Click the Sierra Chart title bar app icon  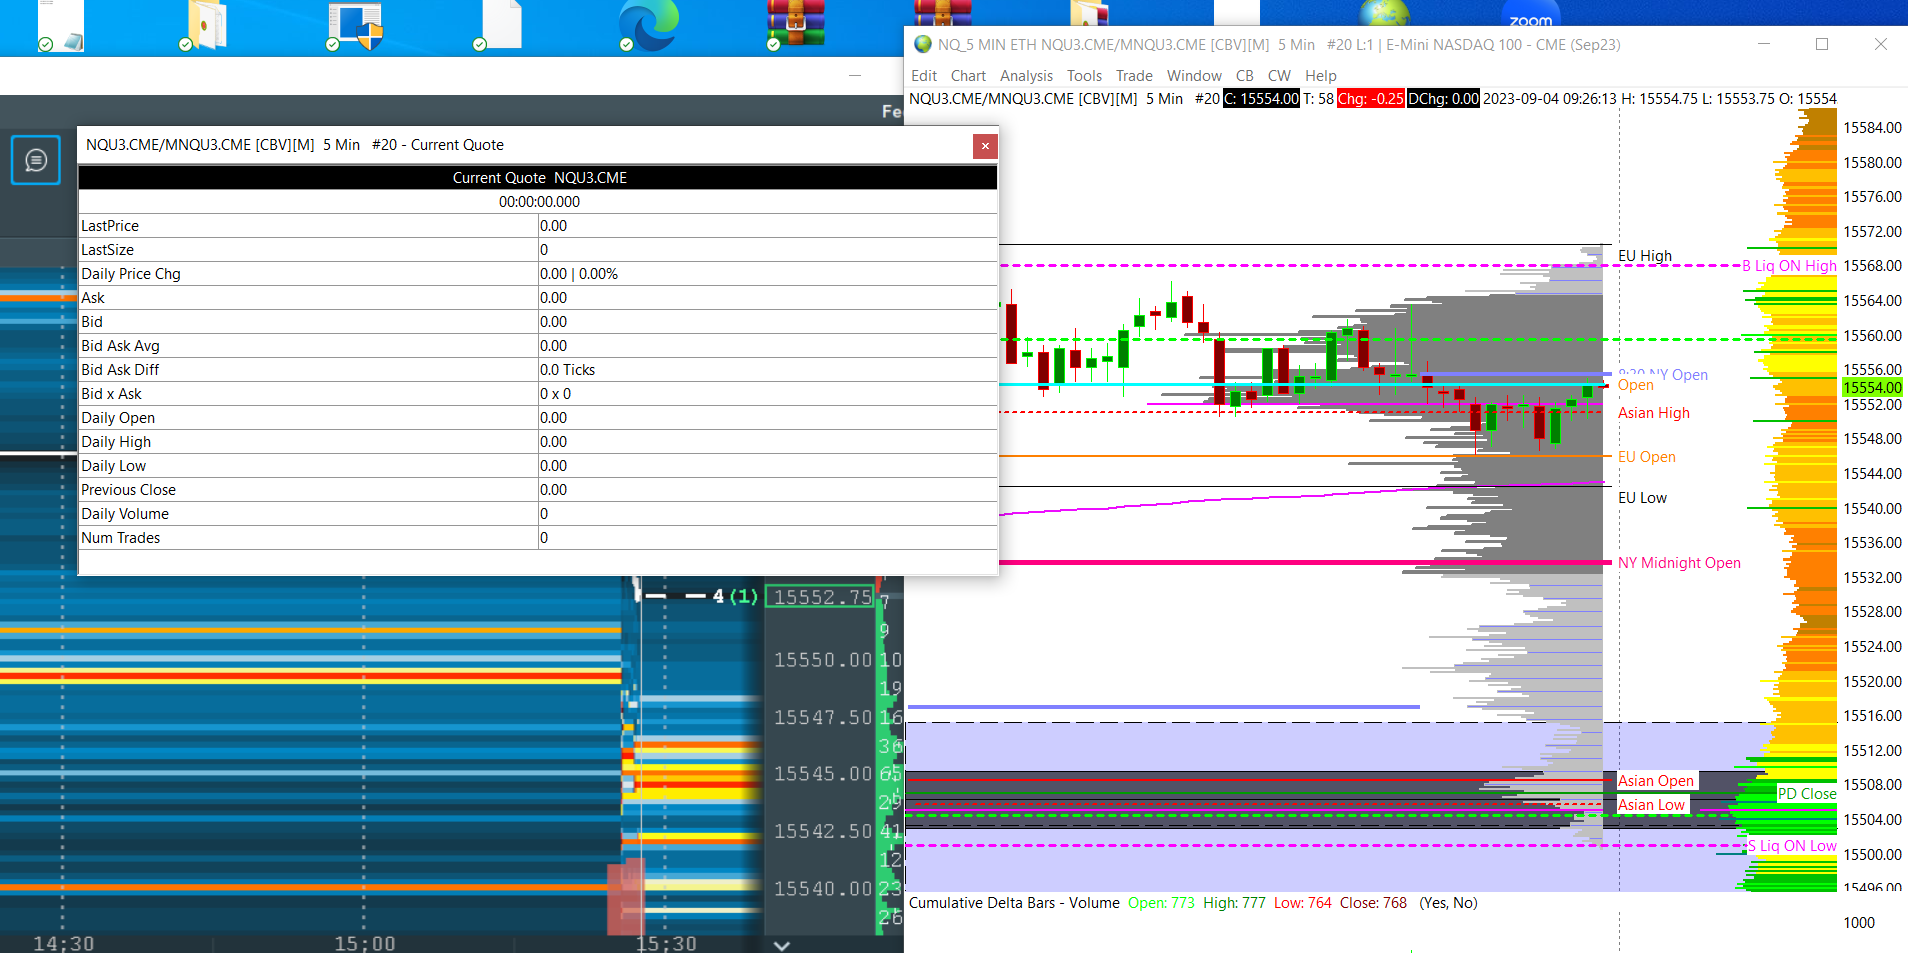922,44
